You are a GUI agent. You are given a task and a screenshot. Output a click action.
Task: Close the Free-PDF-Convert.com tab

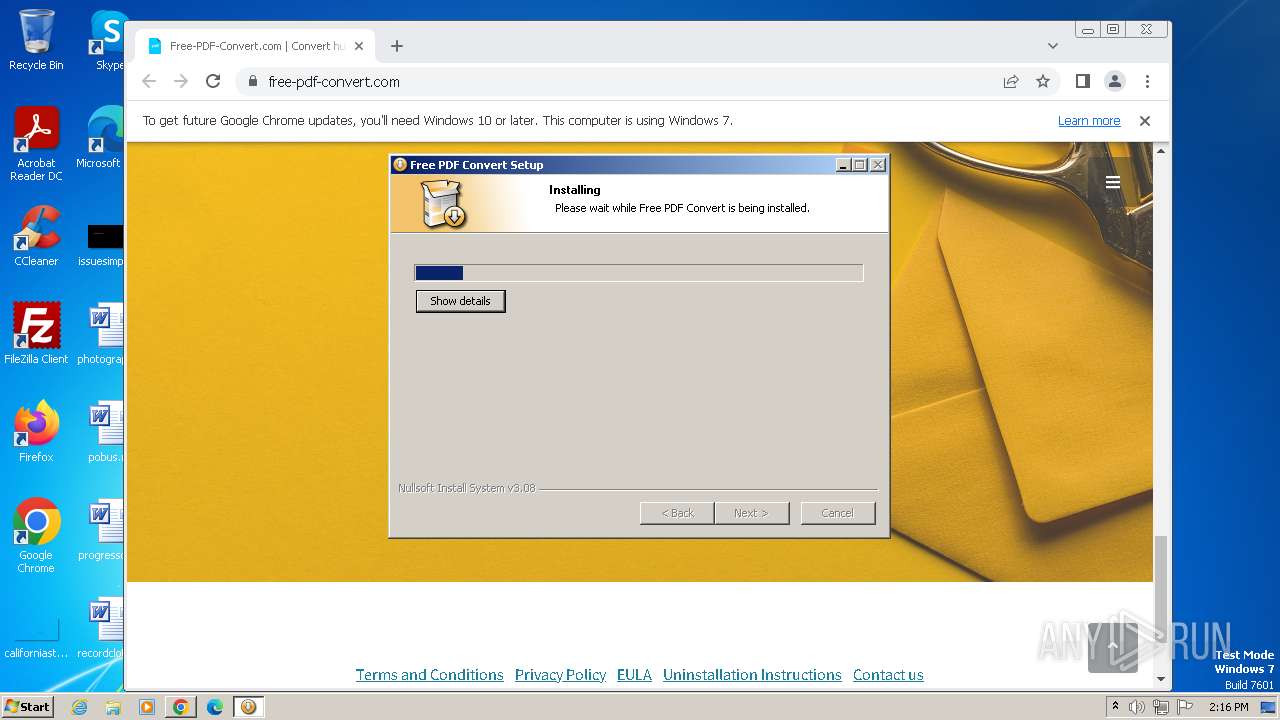click(x=359, y=46)
